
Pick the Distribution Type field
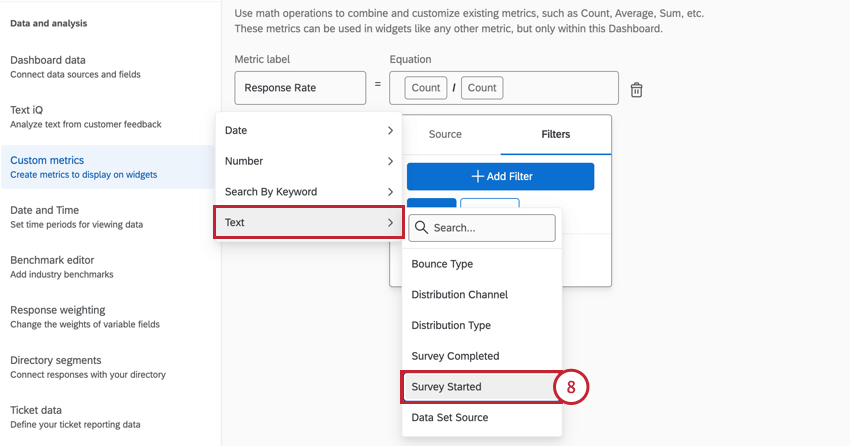451,326
